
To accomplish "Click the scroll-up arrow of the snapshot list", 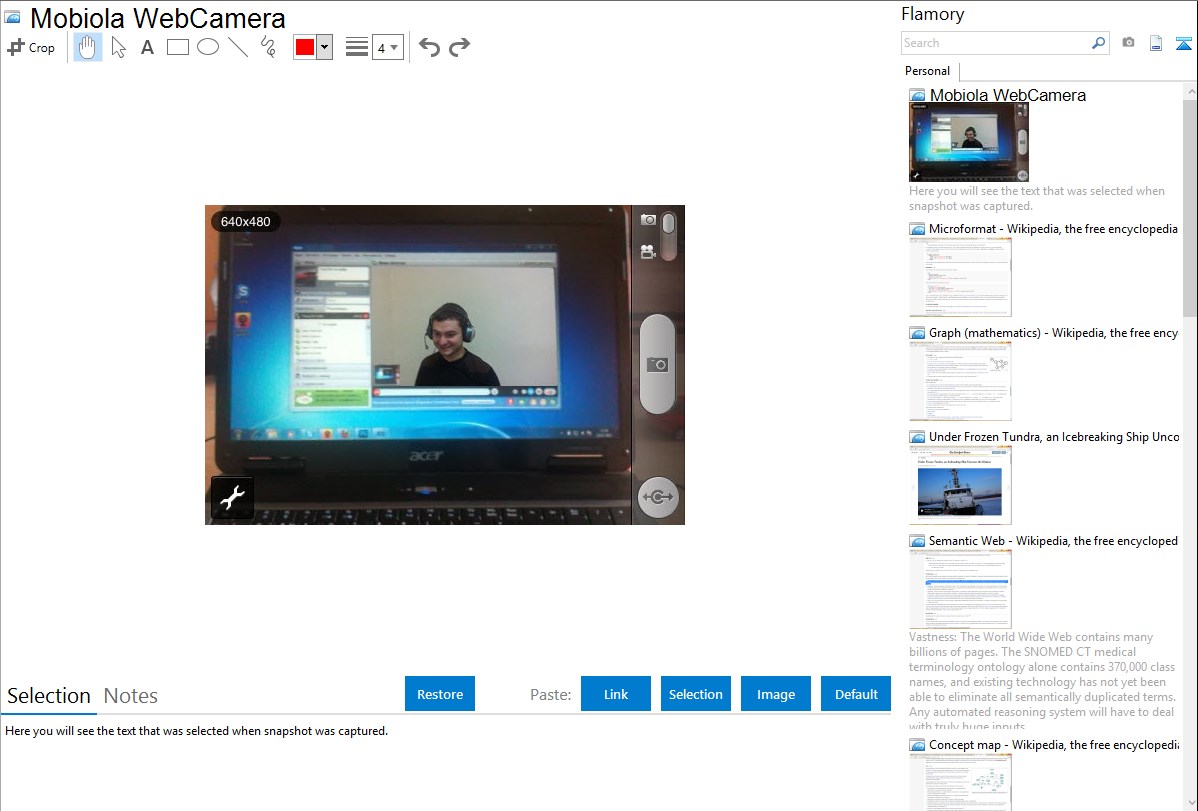I will (x=1190, y=91).
